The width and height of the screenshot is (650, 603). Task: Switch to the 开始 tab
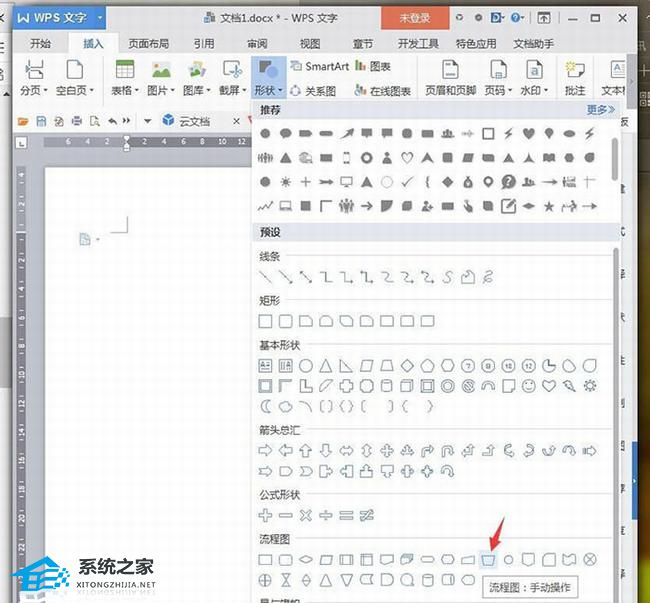pos(41,44)
